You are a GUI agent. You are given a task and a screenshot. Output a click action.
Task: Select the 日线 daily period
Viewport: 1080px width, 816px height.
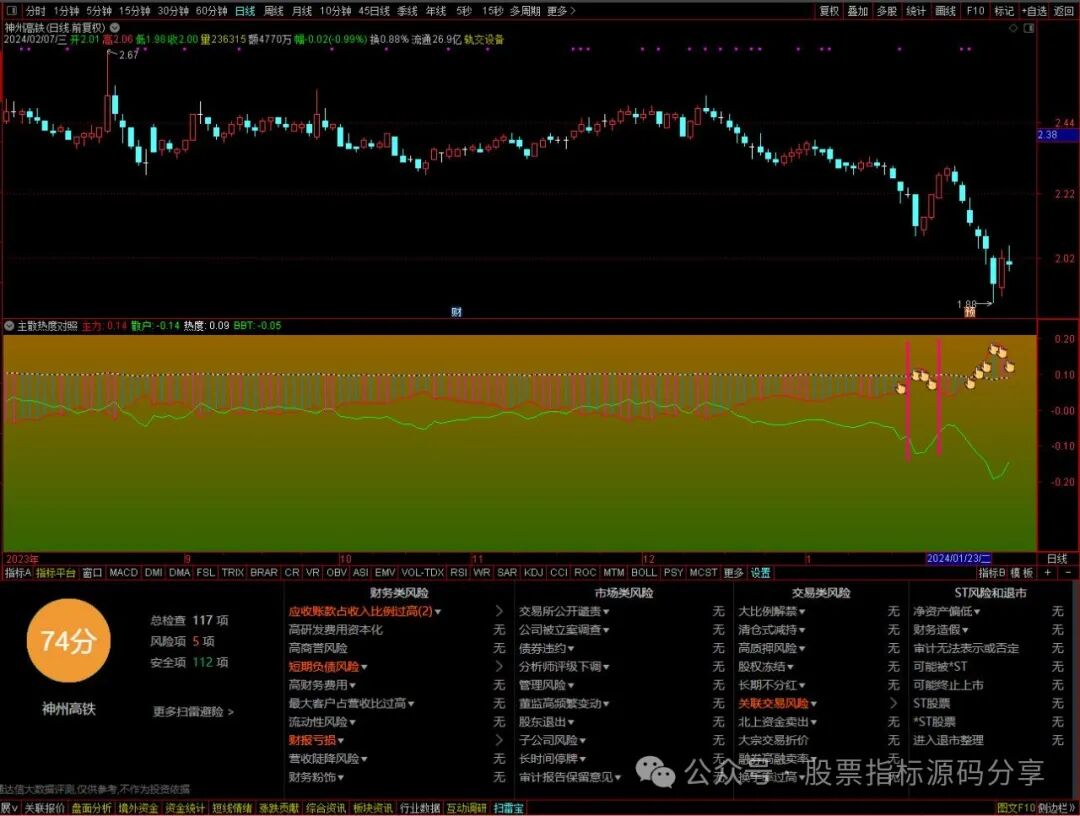(x=245, y=11)
